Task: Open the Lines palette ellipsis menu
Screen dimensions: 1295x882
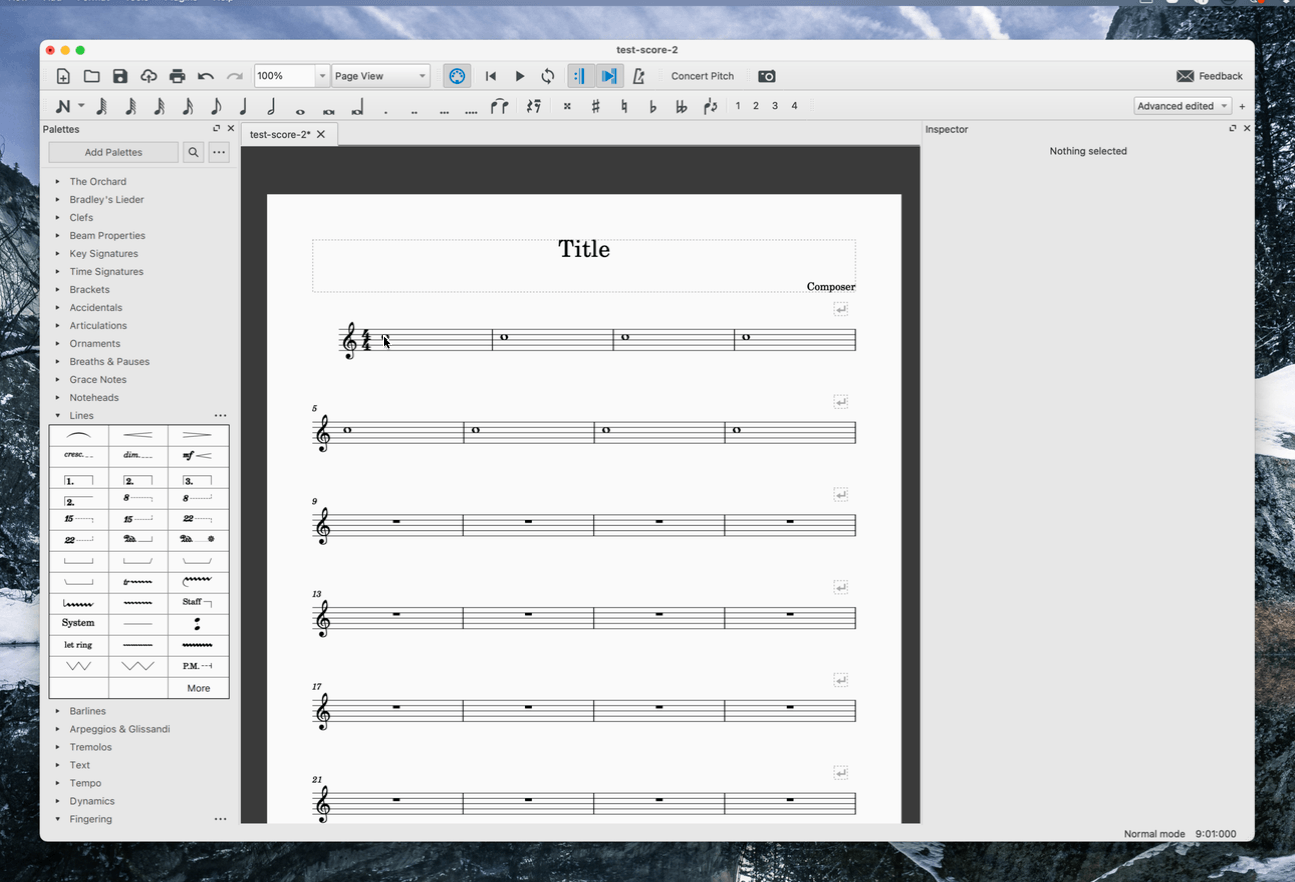Action: [x=220, y=415]
